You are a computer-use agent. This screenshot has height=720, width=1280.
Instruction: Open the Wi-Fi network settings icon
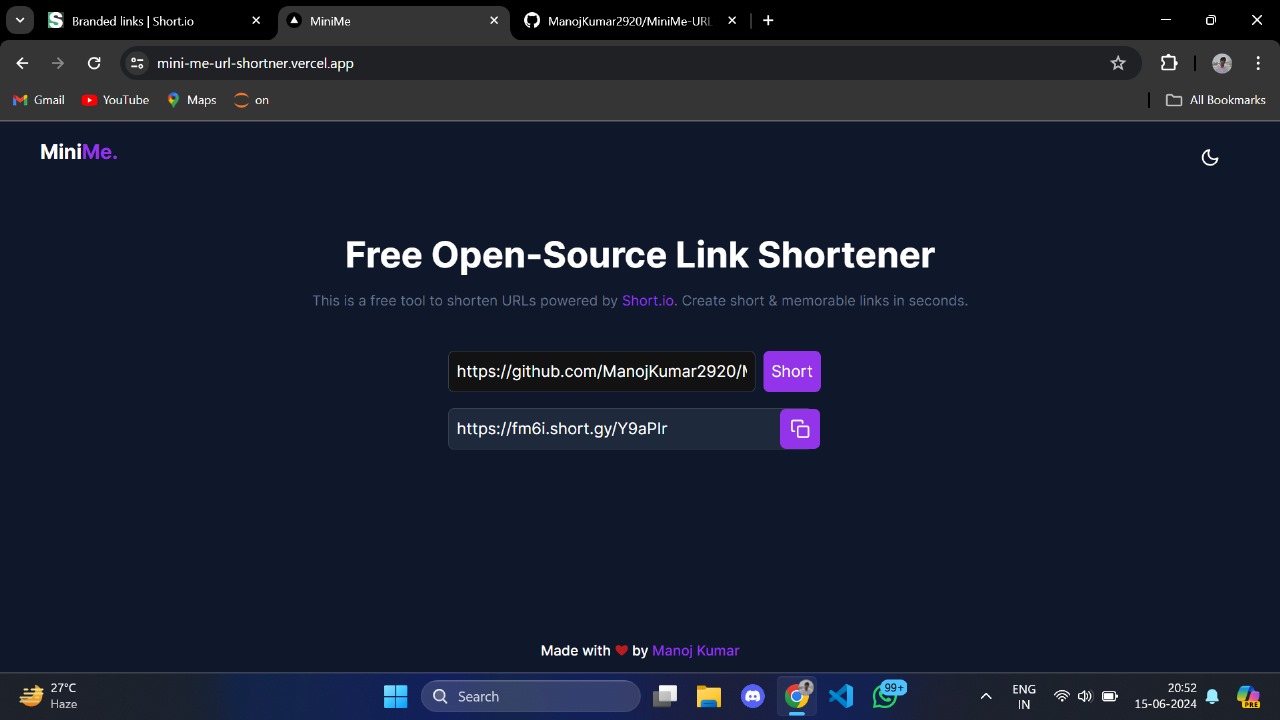click(1062, 697)
